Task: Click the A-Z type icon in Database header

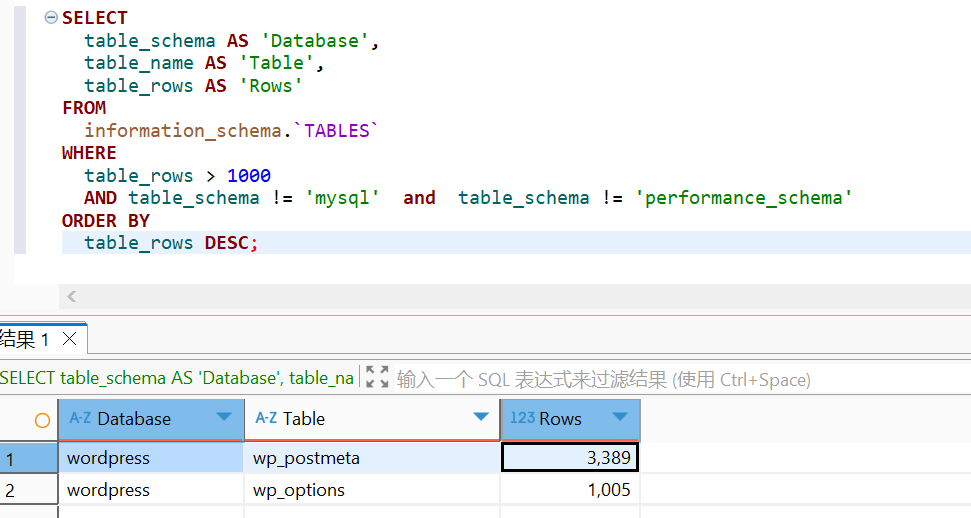Action: (80, 419)
